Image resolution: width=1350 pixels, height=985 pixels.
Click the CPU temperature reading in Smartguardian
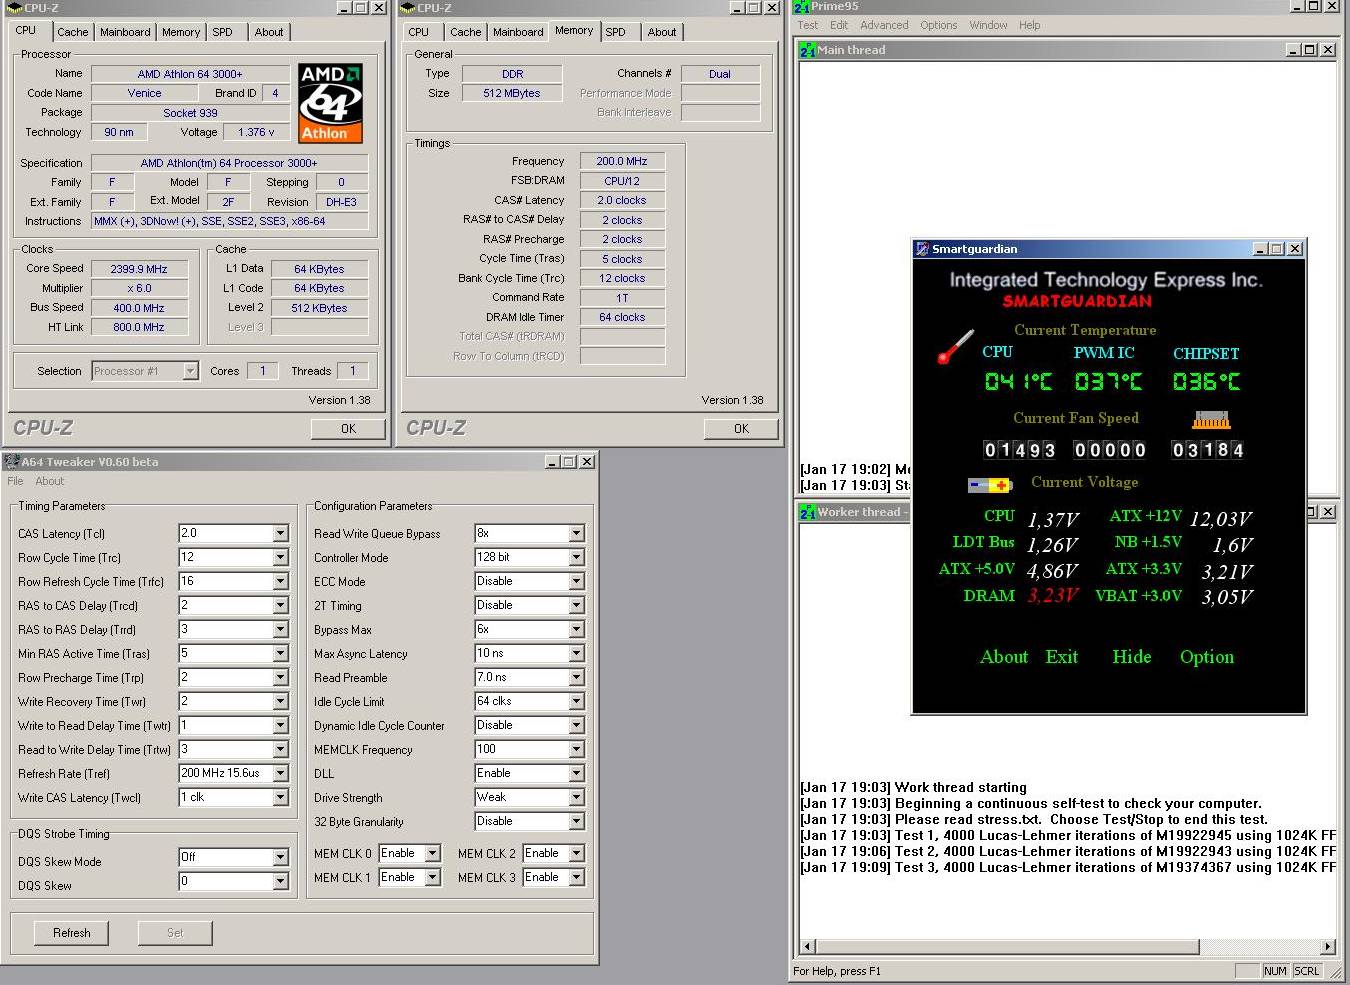[x=1018, y=381]
